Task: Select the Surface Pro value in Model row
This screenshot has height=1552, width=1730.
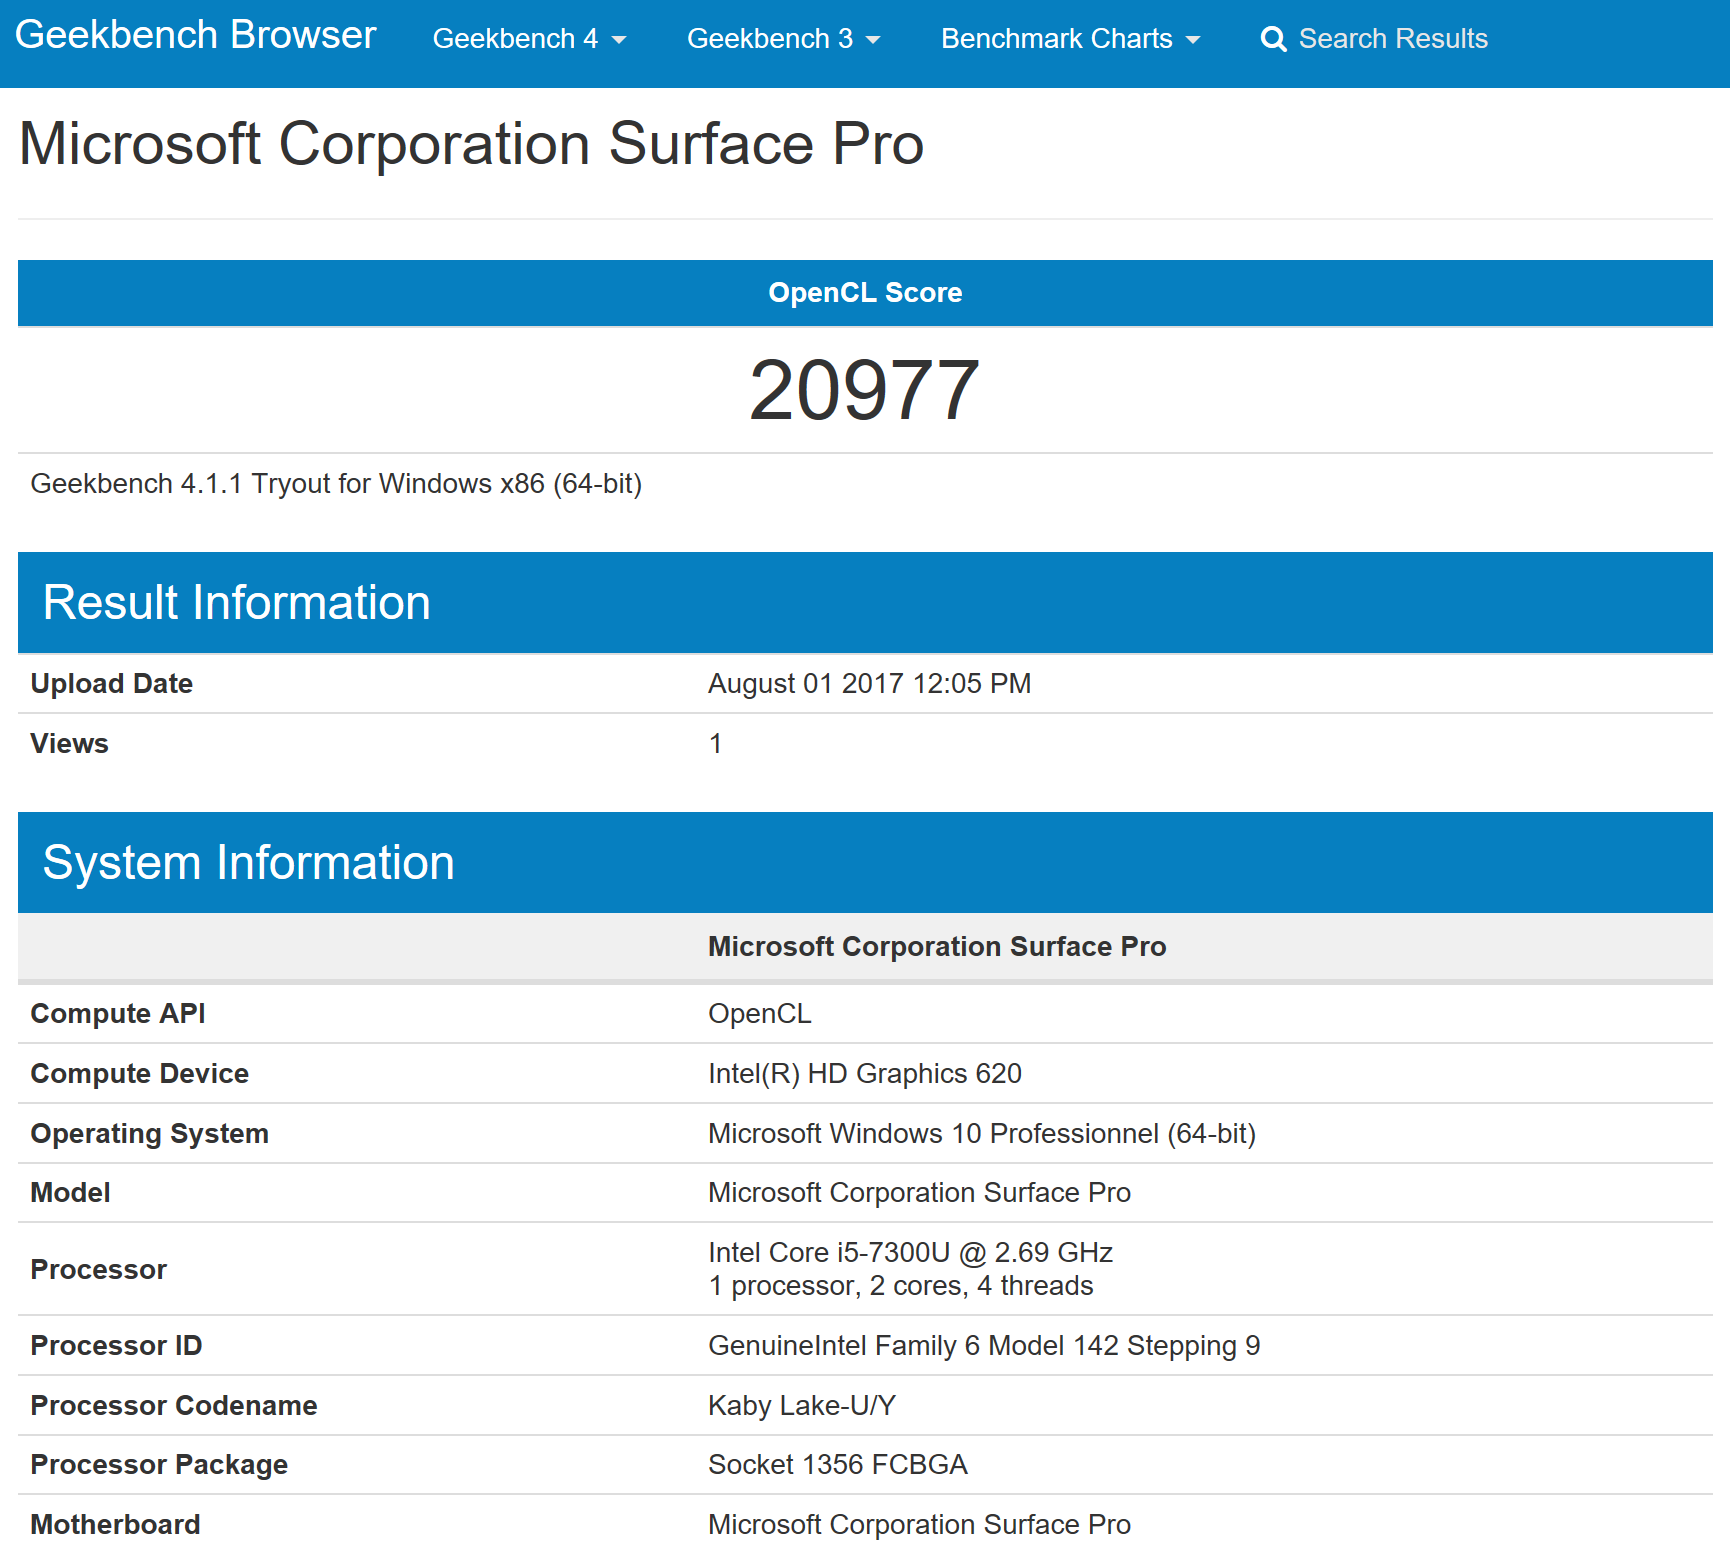Action: [920, 1193]
